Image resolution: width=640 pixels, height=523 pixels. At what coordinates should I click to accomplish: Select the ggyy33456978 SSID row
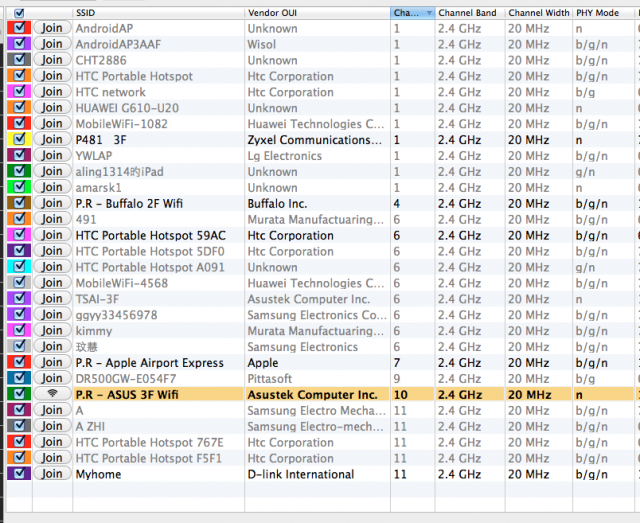116,315
